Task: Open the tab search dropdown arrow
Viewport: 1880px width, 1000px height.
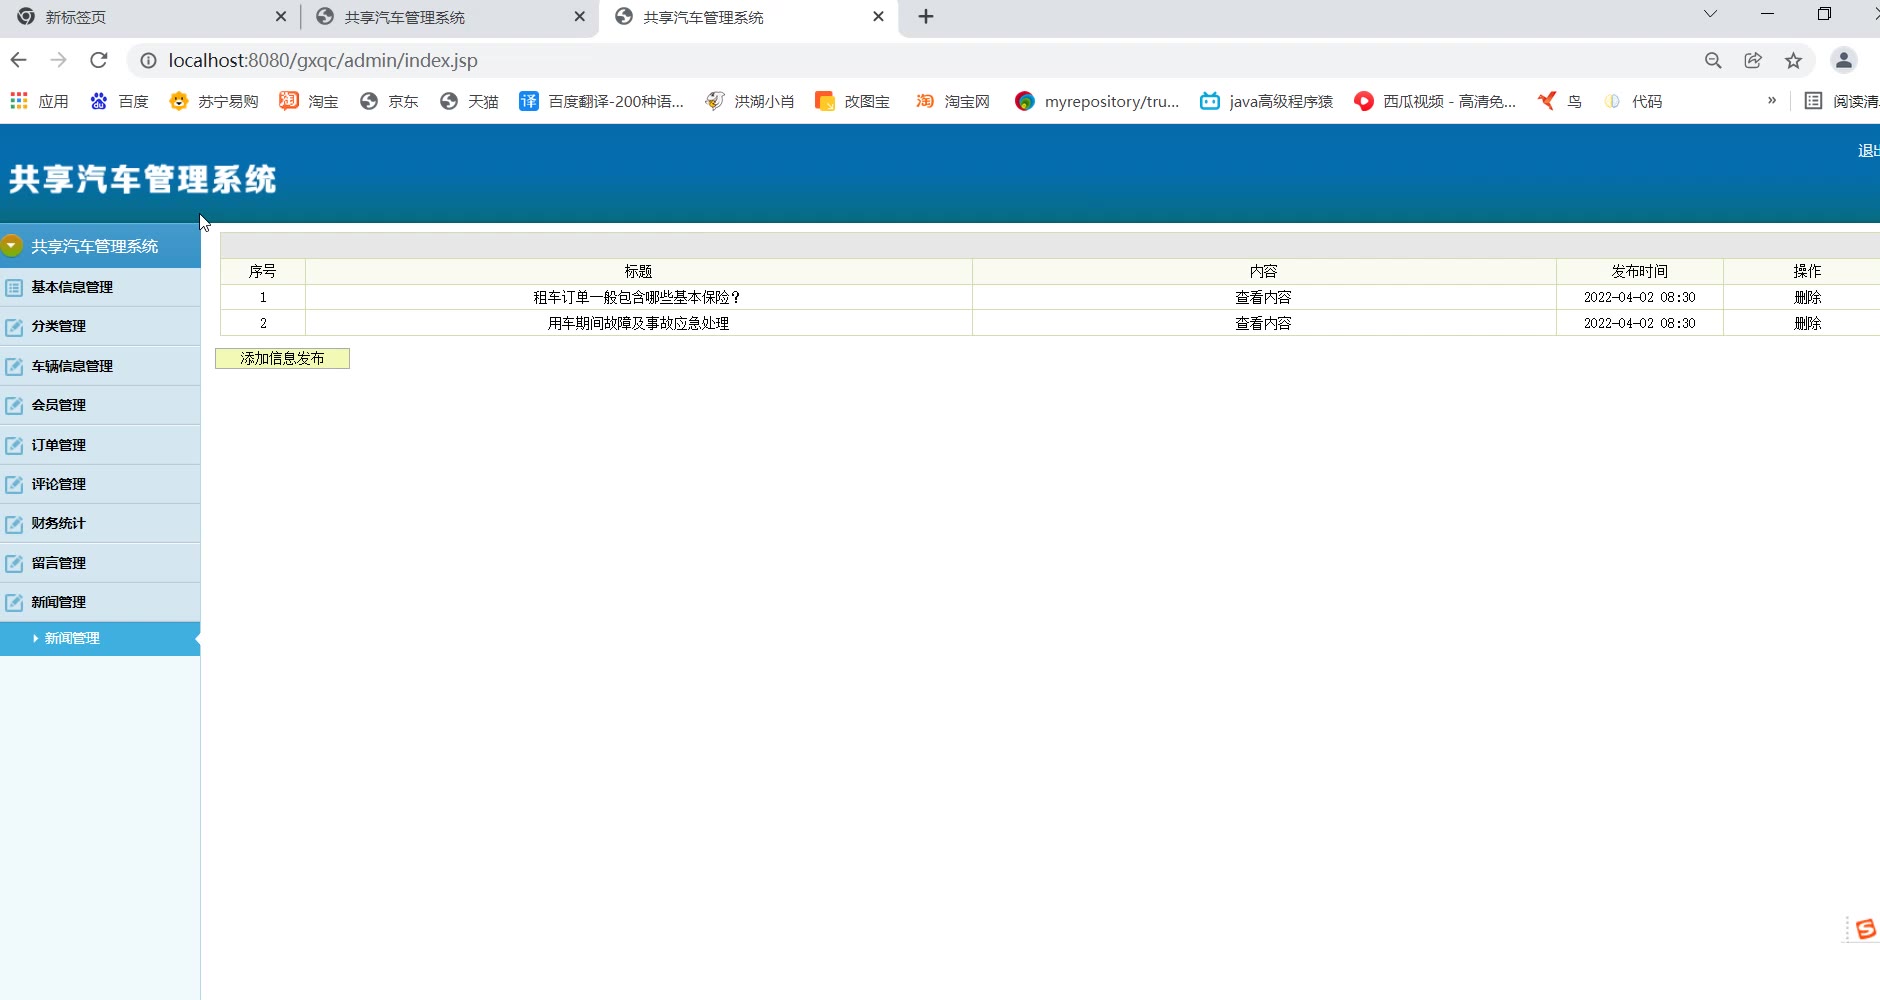Action: (1710, 14)
